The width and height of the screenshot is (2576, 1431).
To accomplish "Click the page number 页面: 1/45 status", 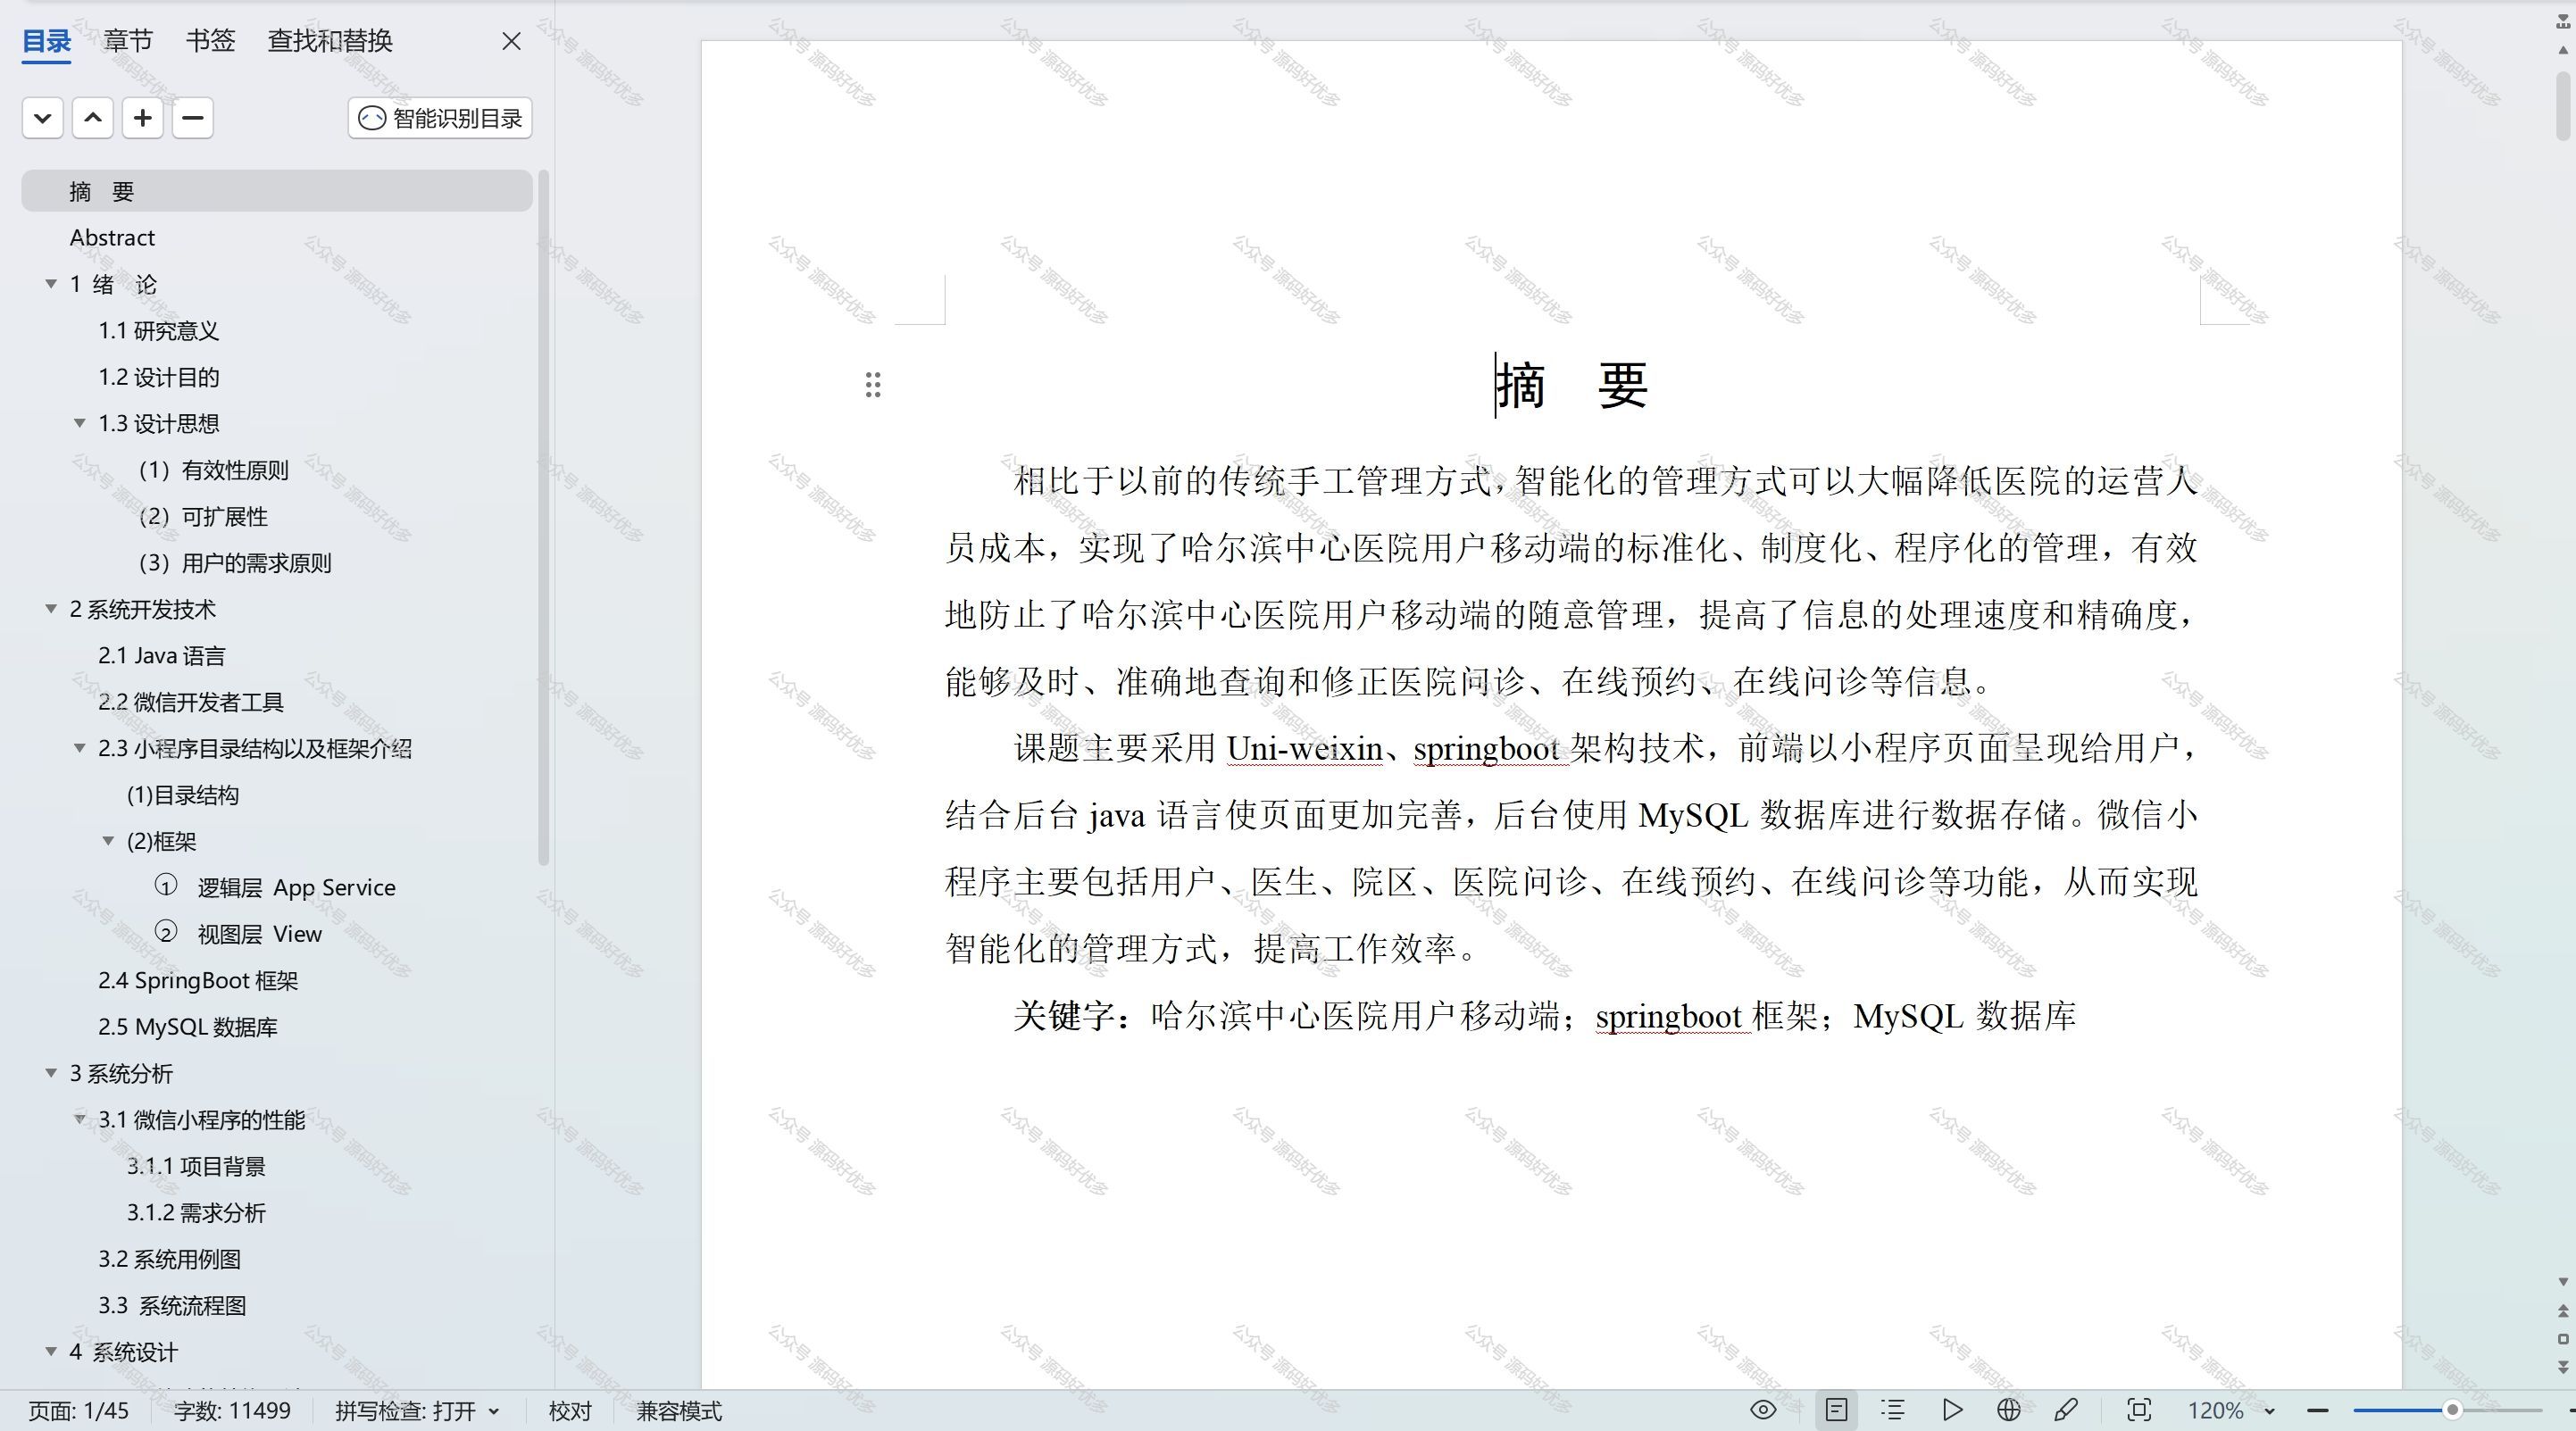I will [x=78, y=1411].
